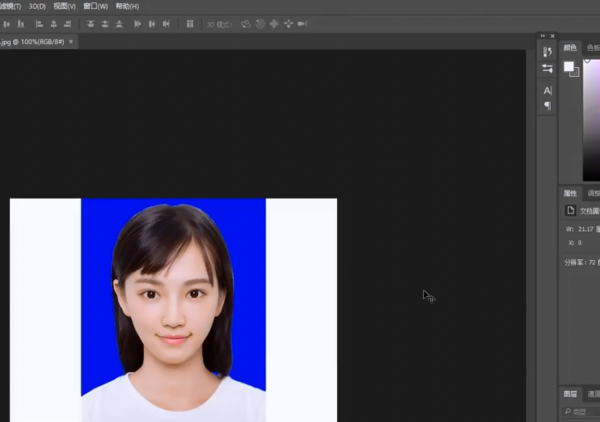This screenshot has height=422, width=600.
Task: Open the 视图(V) menu
Action: (x=64, y=6)
